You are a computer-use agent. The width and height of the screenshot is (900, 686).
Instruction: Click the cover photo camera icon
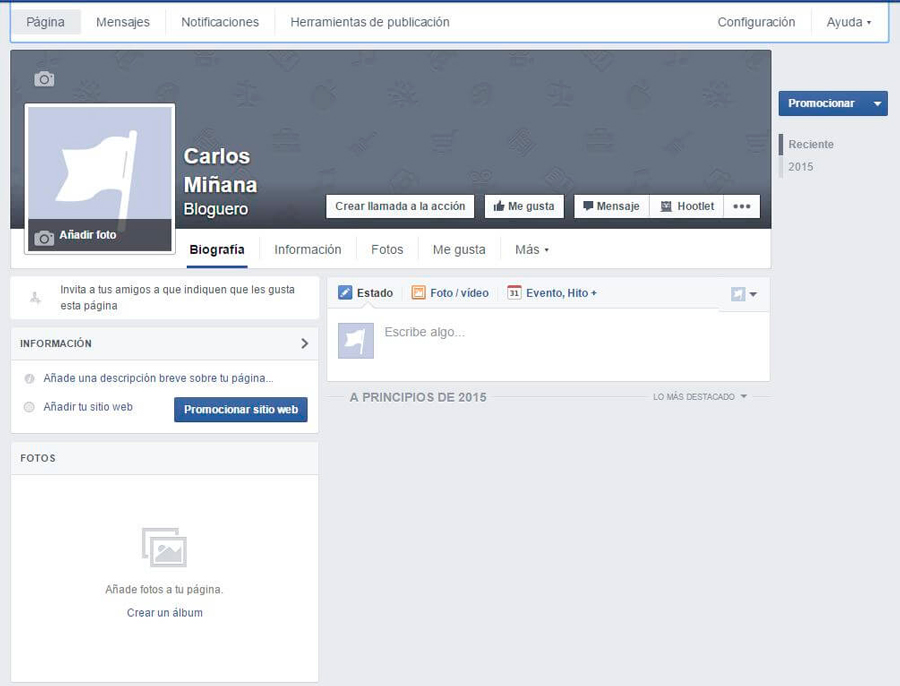click(x=44, y=79)
